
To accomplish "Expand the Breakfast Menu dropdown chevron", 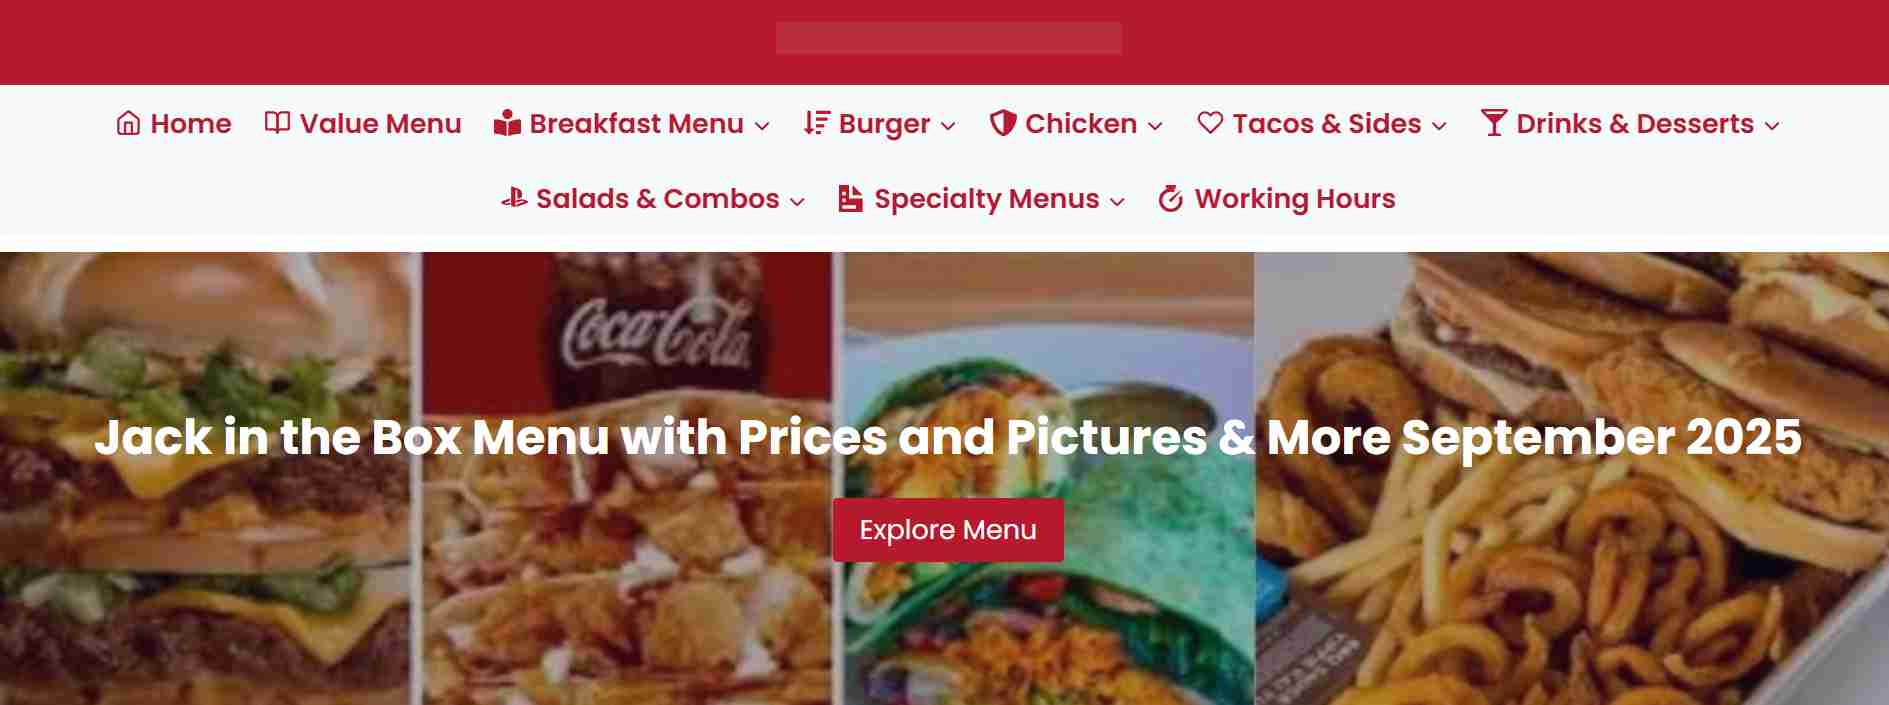I will [762, 126].
